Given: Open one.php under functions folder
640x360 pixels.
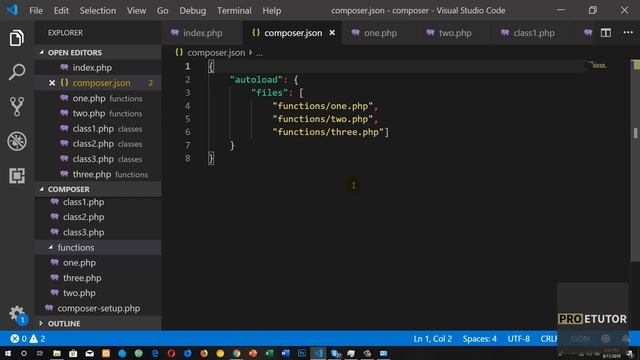Looking at the screenshot, I should (98, 263).
